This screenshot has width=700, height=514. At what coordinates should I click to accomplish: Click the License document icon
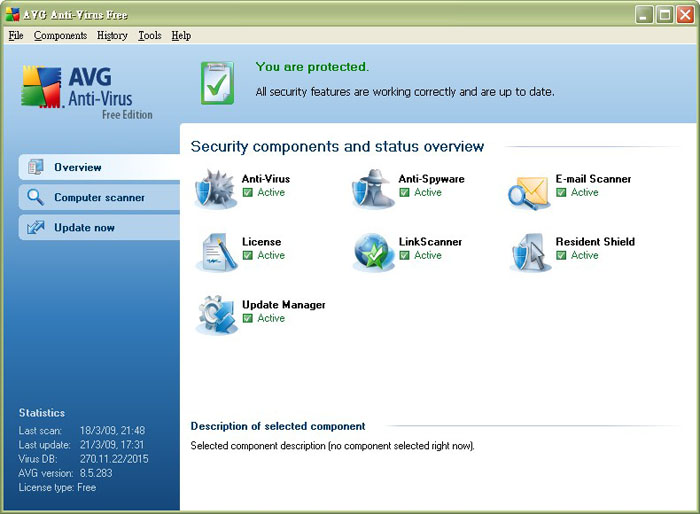point(215,251)
